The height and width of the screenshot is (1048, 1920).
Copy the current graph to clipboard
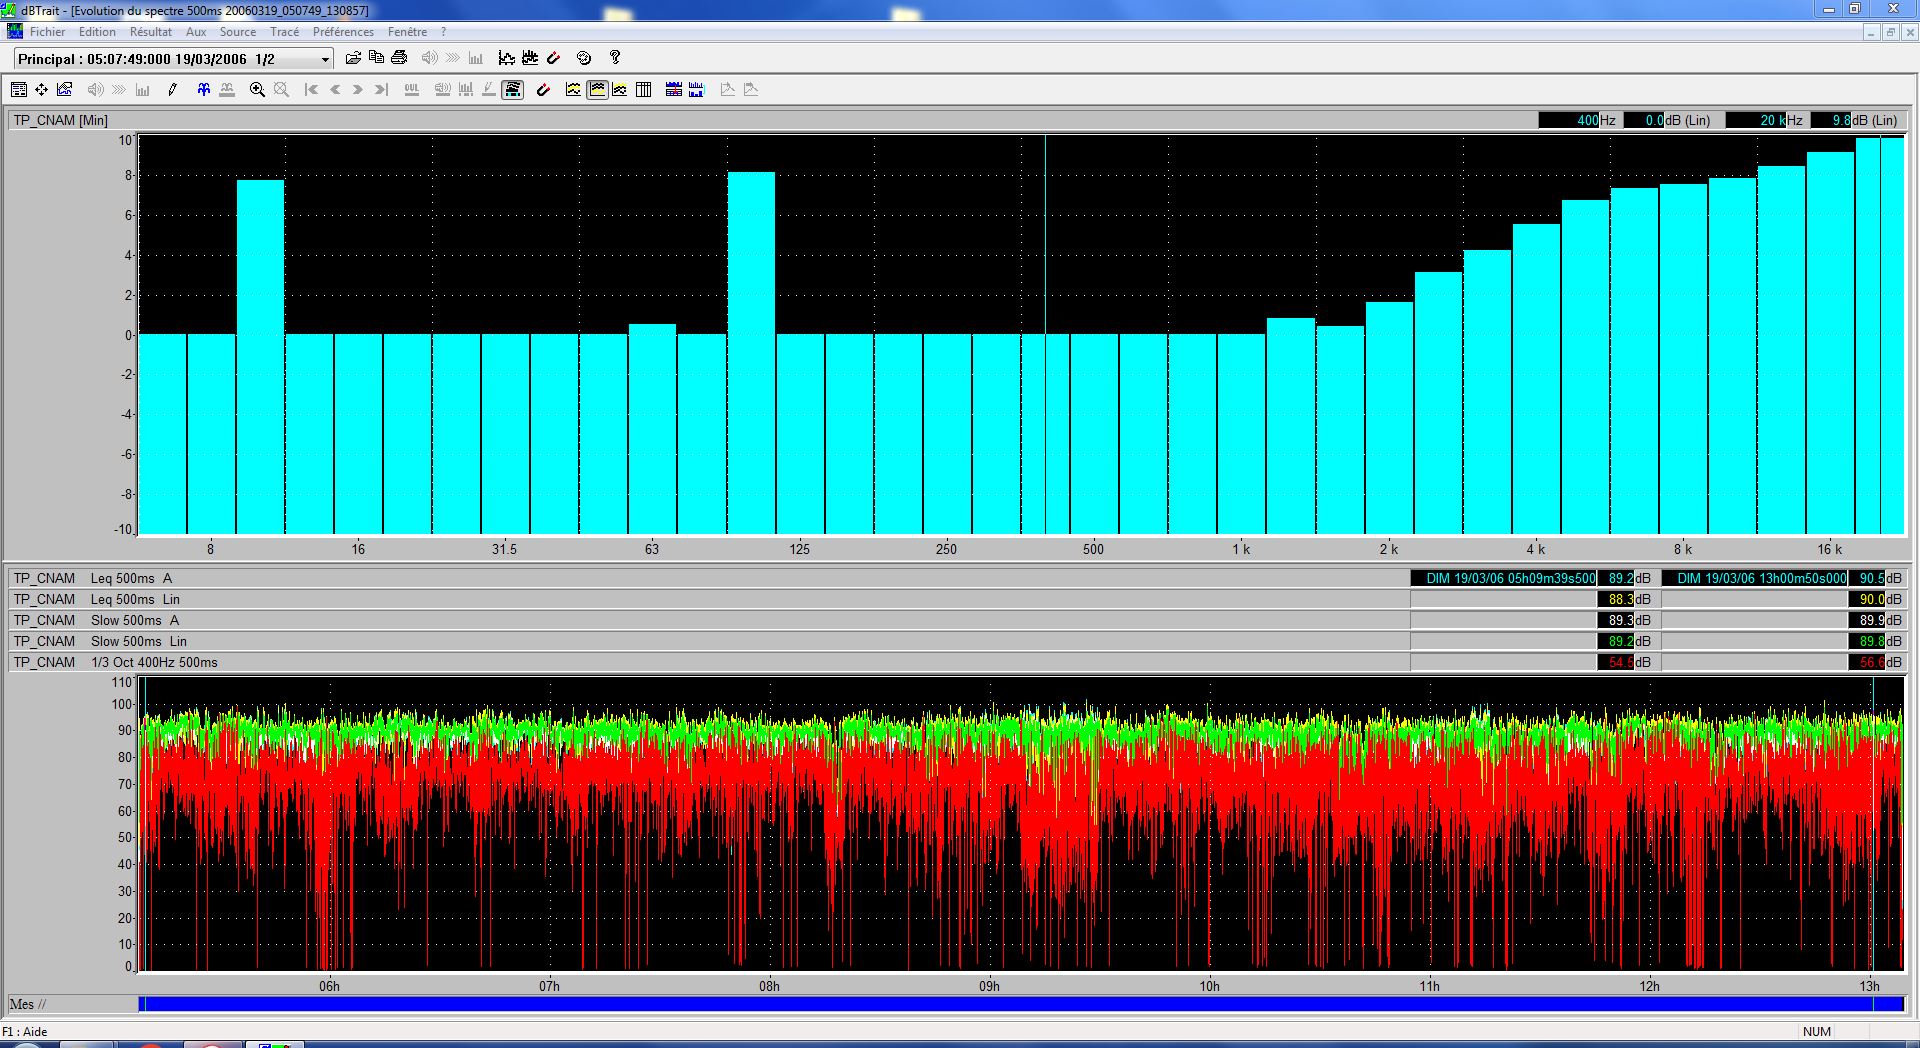(377, 58)
